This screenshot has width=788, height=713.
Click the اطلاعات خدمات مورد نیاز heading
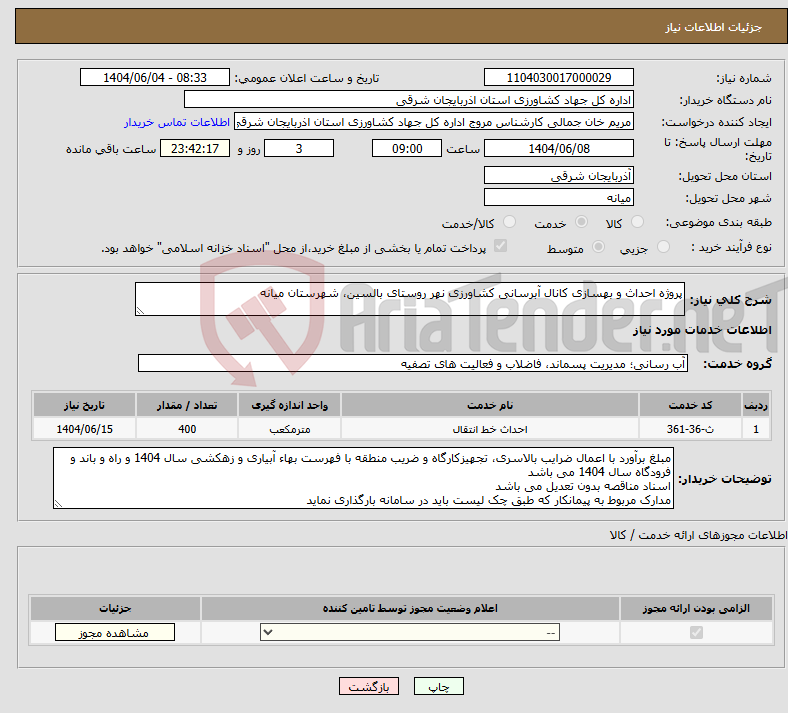click(x=702, y=330)
